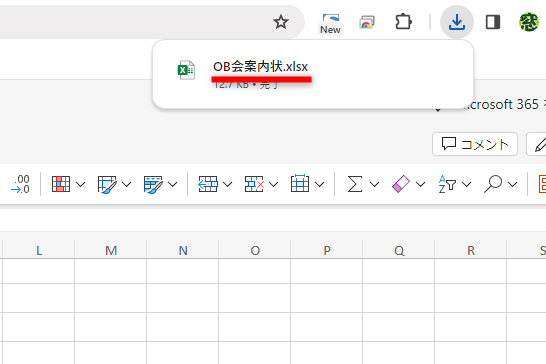Expand the AutoSum dropdown arrow
This screenshot has height=364, width=546.
(374, 184)
